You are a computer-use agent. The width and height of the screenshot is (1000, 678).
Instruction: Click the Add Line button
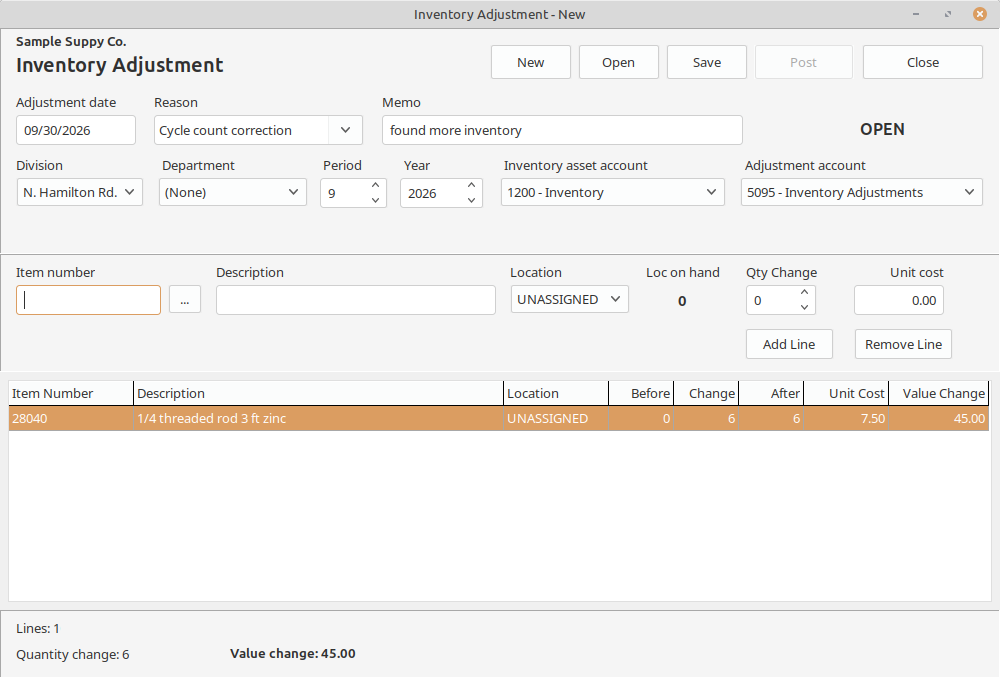click(x=789, y=344)
